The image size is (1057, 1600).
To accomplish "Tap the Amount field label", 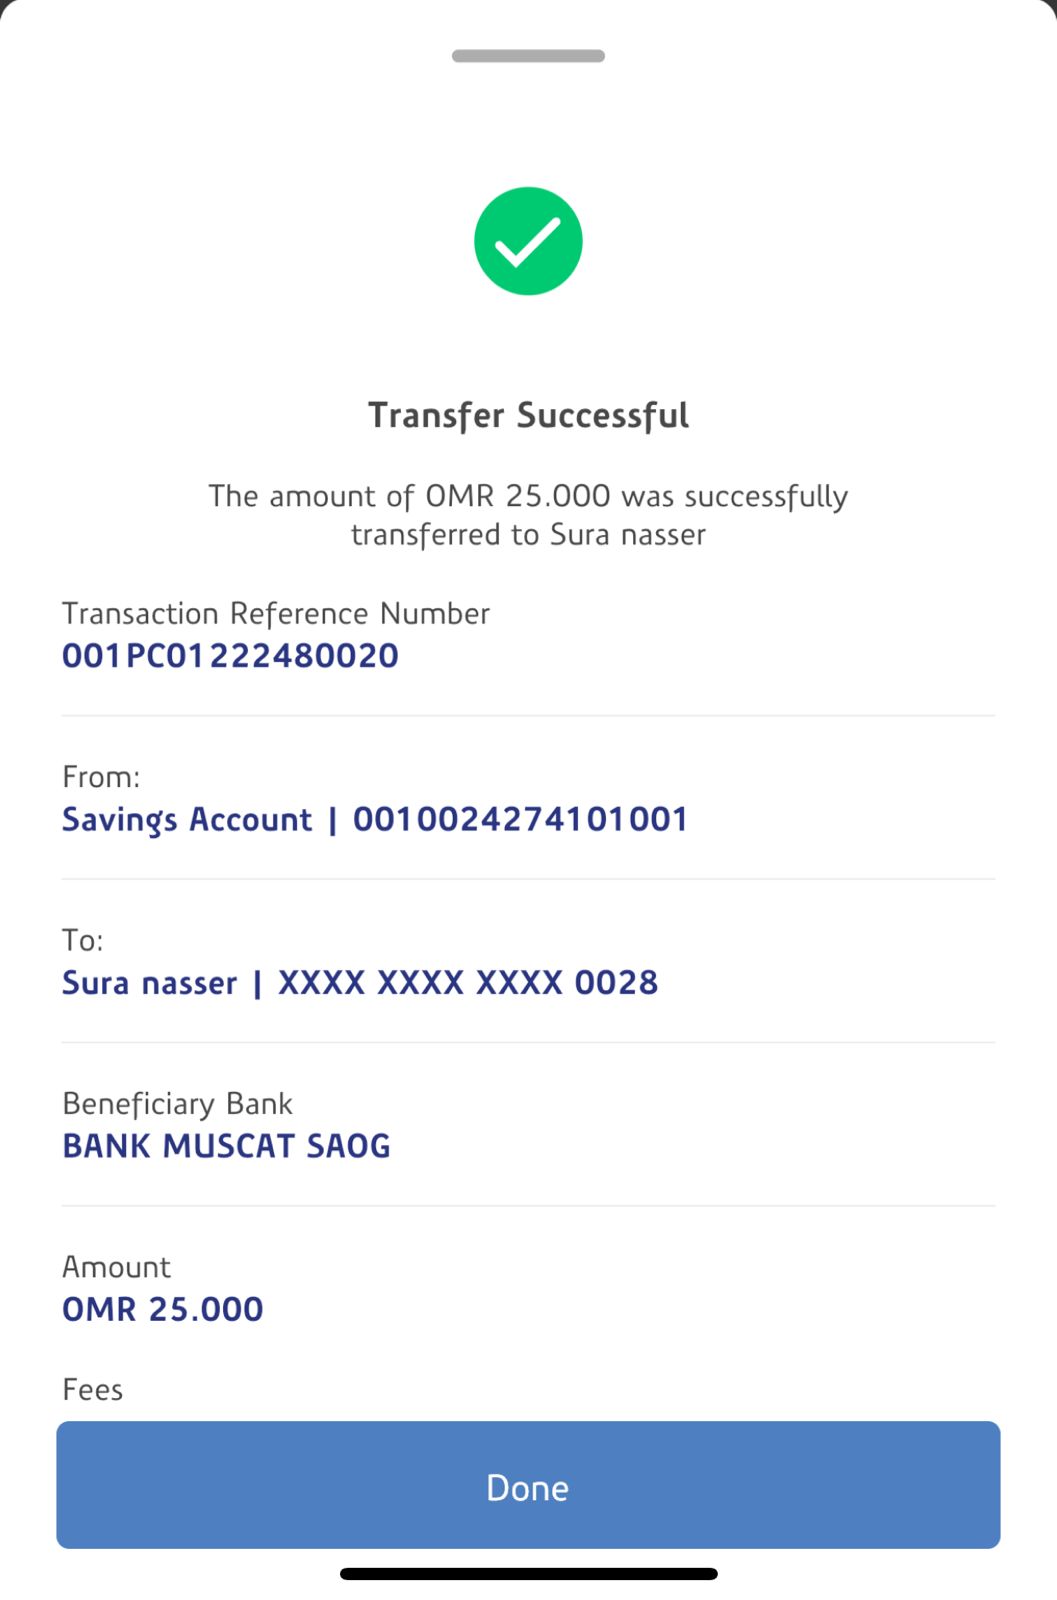I will [x=116, y=1267].
